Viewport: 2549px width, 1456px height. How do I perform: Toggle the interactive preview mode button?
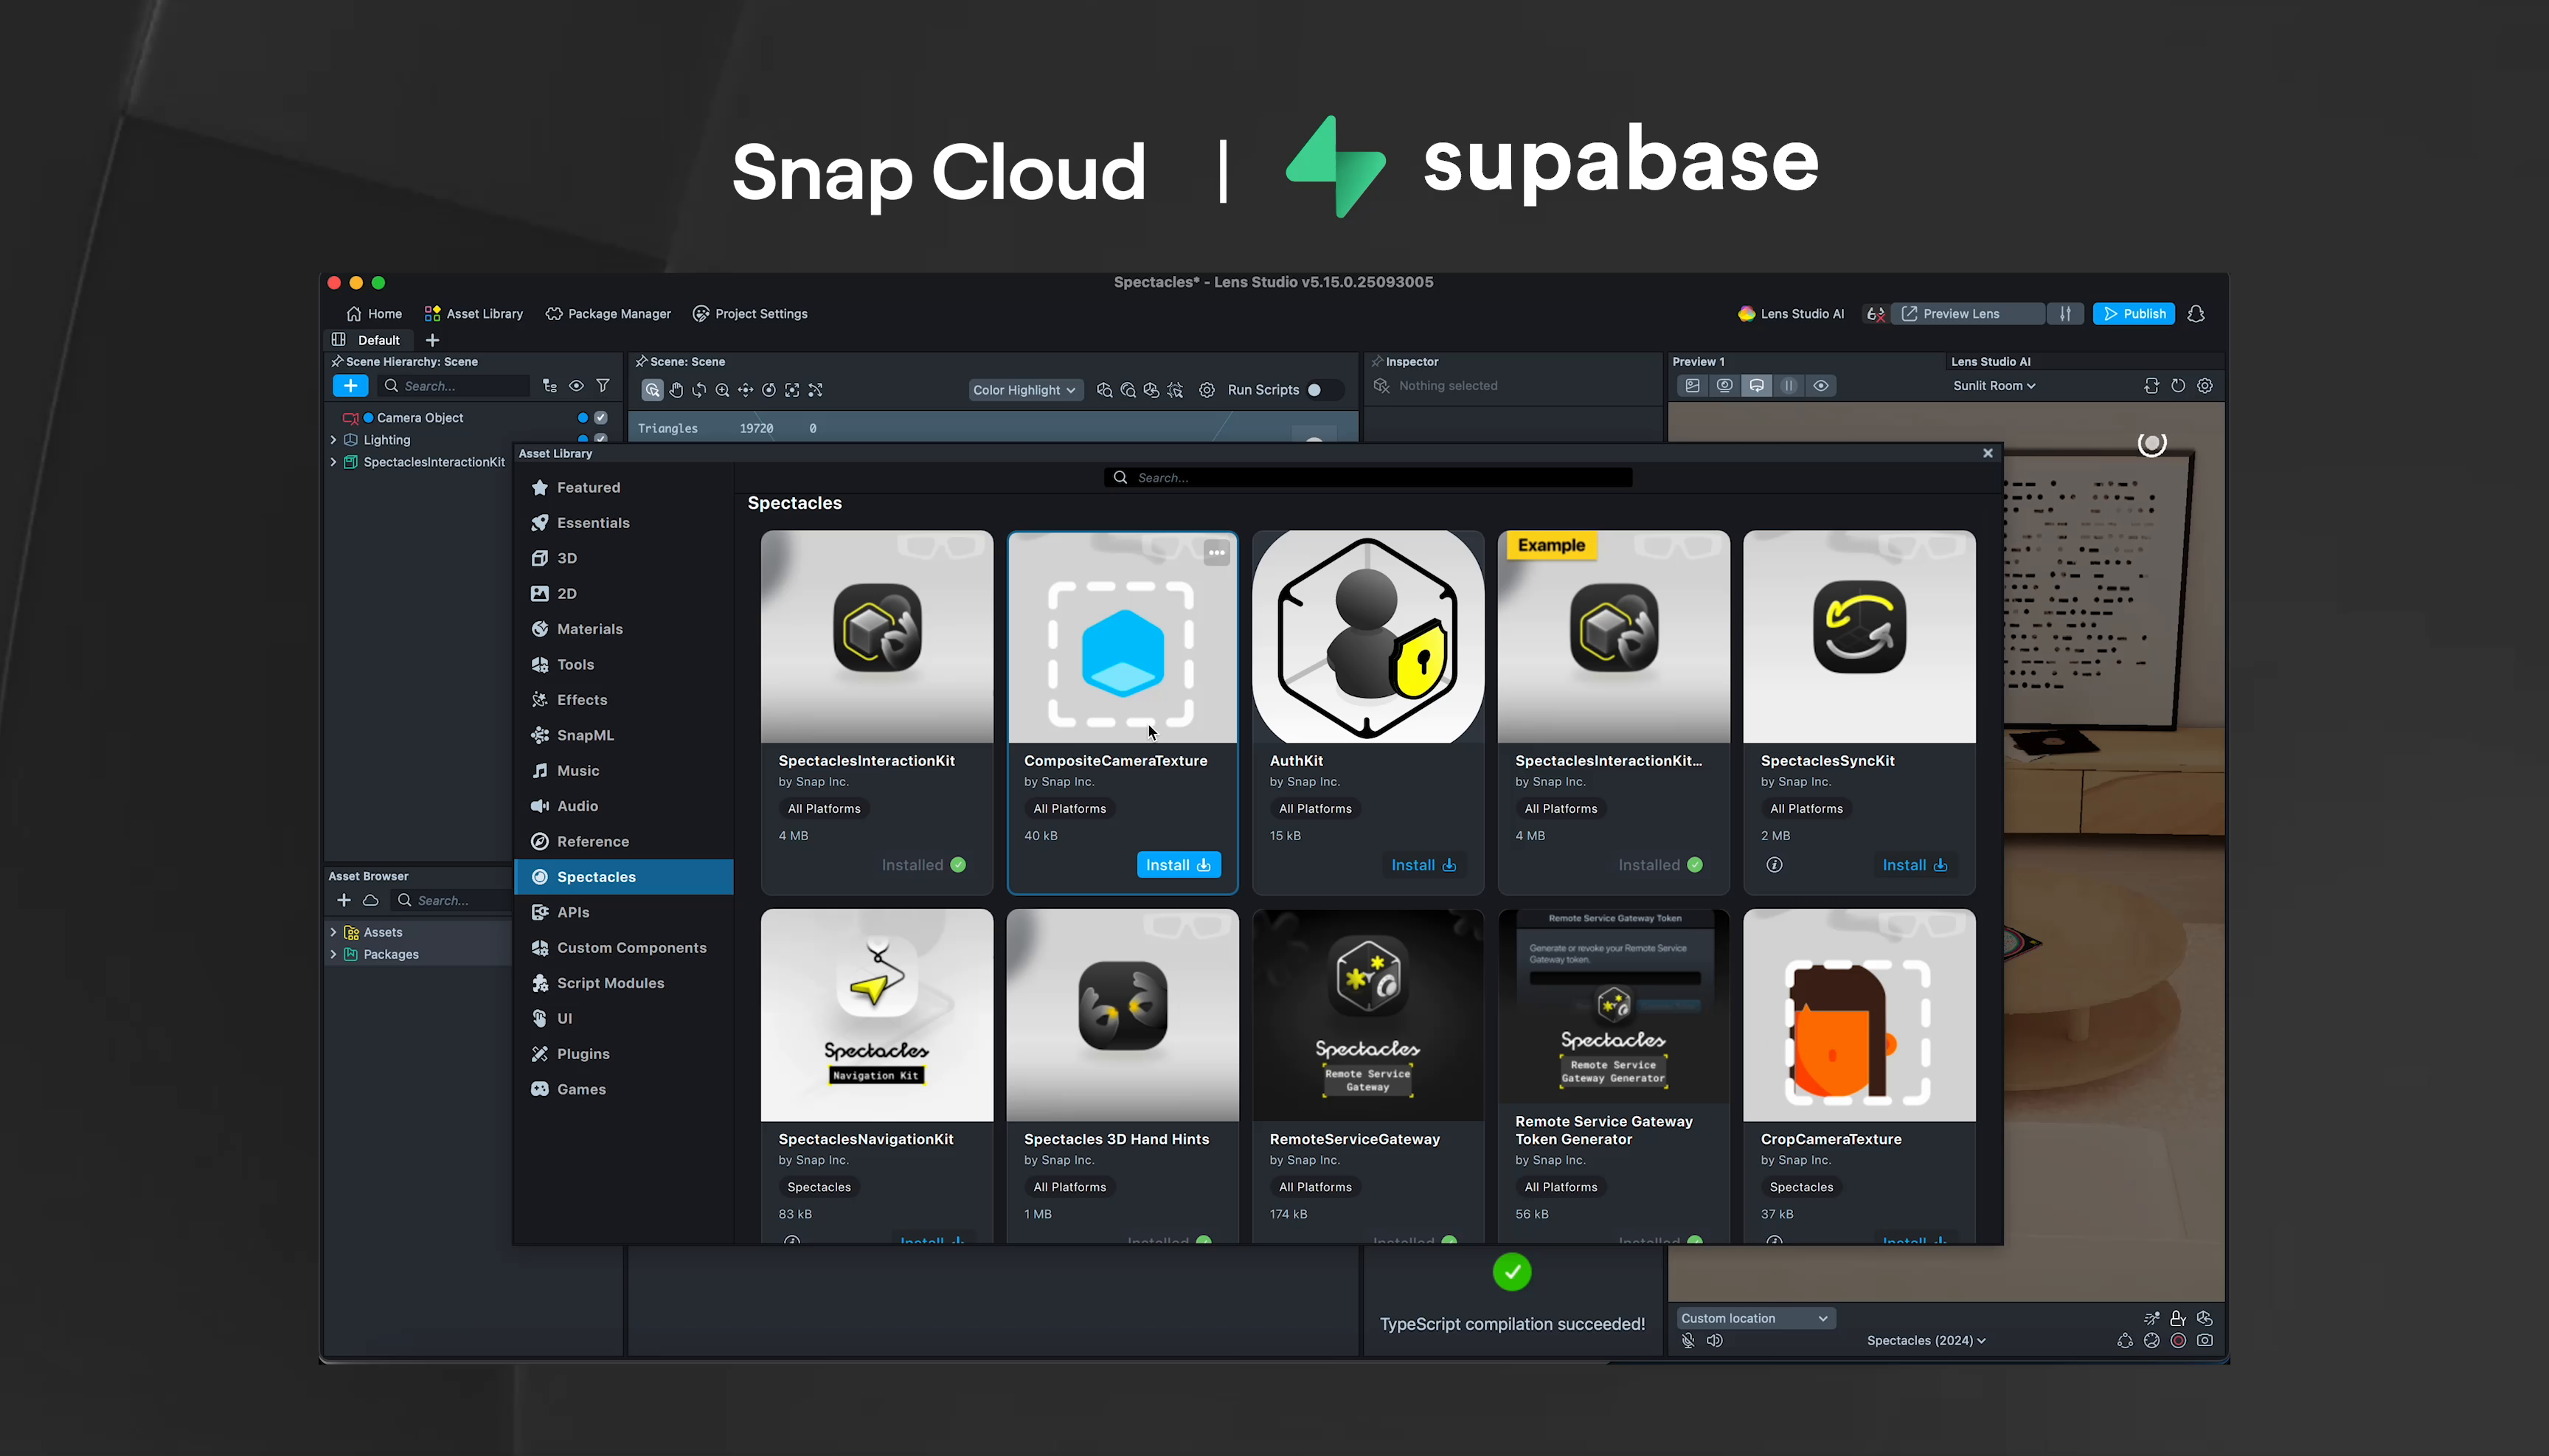[x=1757, y=386]
